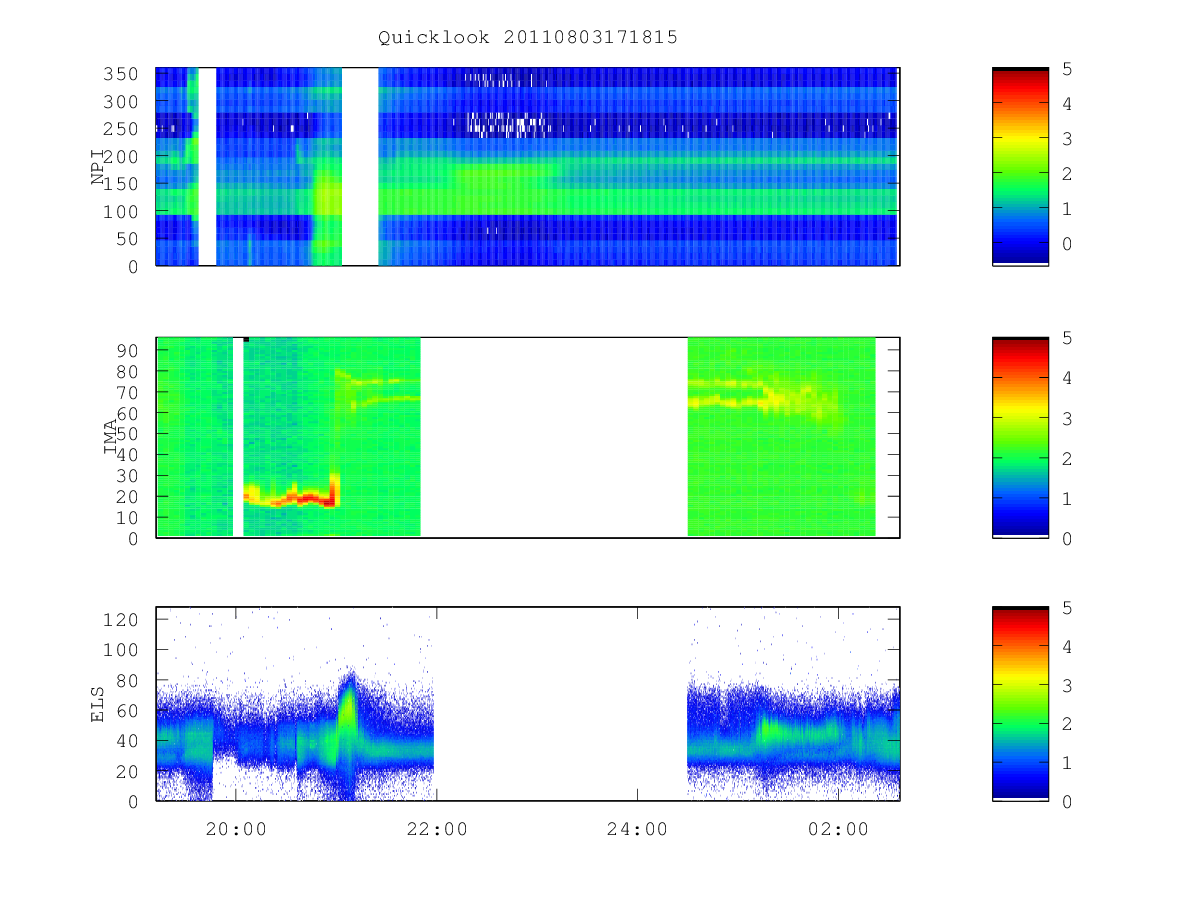Click the 24:00 time axis label
Viewport: 1200px width, 900px height.
pos(638,828)
